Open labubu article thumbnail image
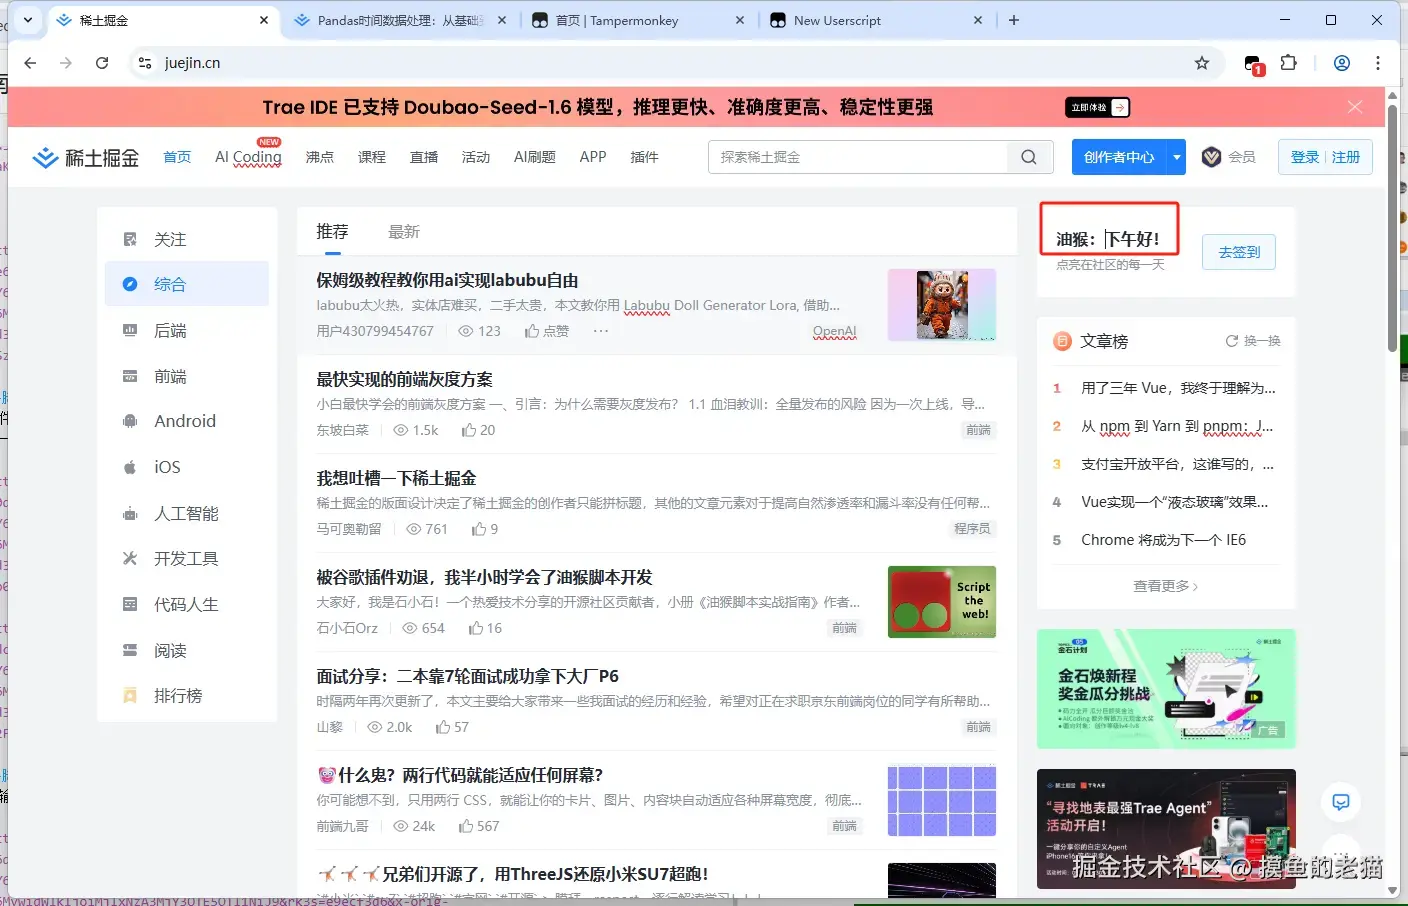 942,305
